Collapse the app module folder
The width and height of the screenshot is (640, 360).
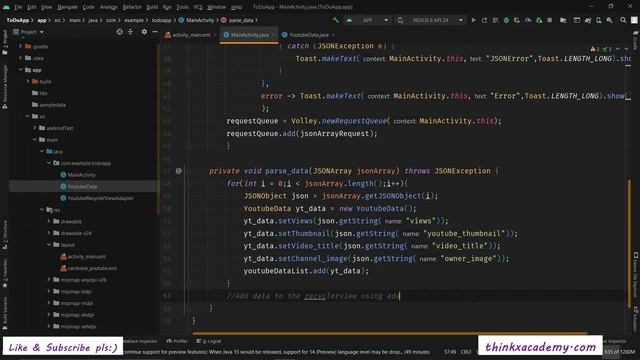[x=20, y=70]
